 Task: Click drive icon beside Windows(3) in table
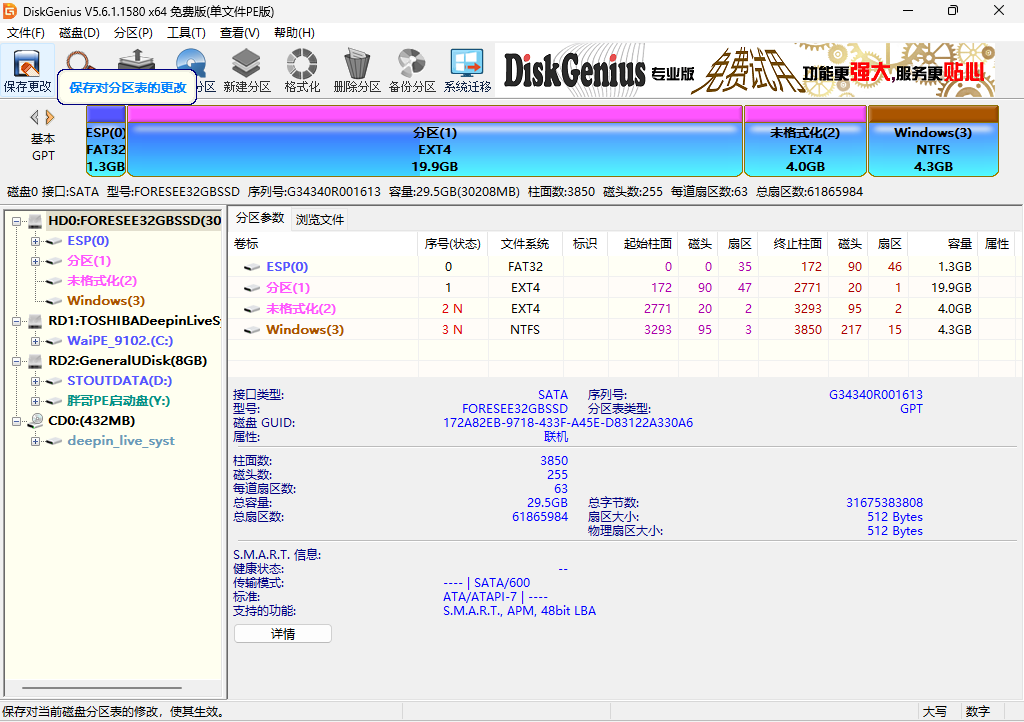[x=251, y=330]
